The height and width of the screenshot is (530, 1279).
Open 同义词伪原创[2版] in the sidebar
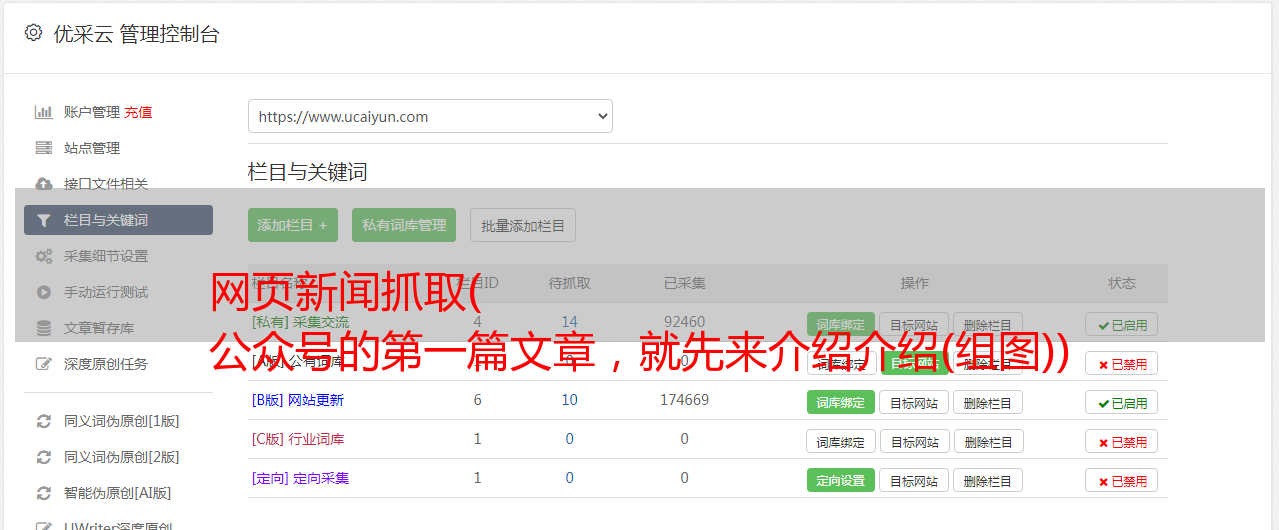tap(122, 457)
